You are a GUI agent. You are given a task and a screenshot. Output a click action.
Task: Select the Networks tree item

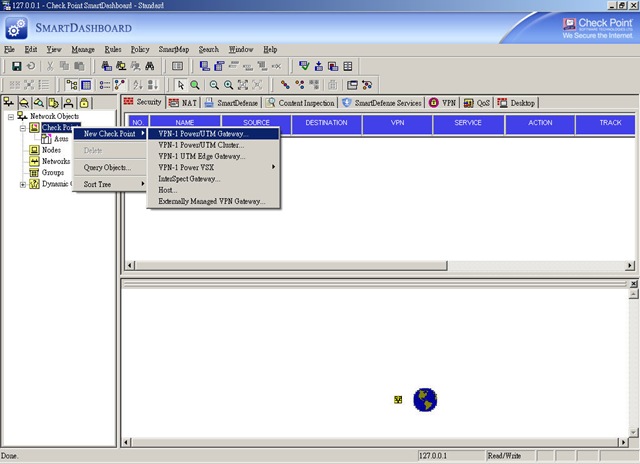pos(56,161)
